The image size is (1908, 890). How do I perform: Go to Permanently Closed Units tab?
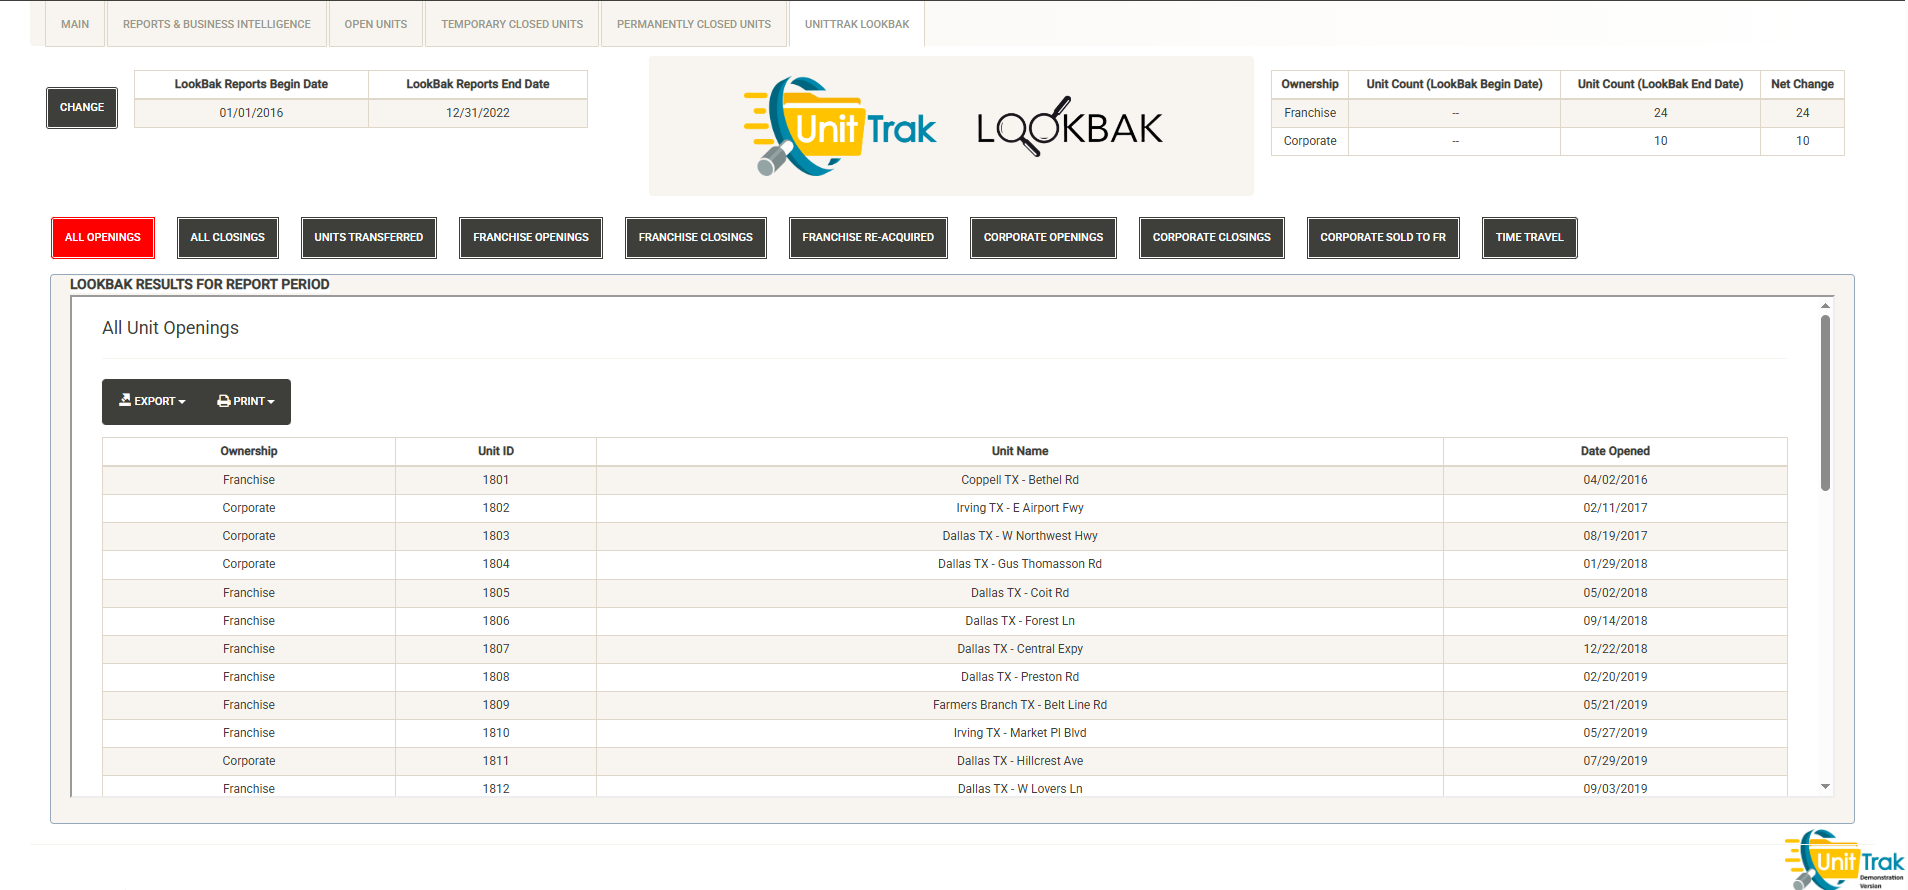pos(694,24)
